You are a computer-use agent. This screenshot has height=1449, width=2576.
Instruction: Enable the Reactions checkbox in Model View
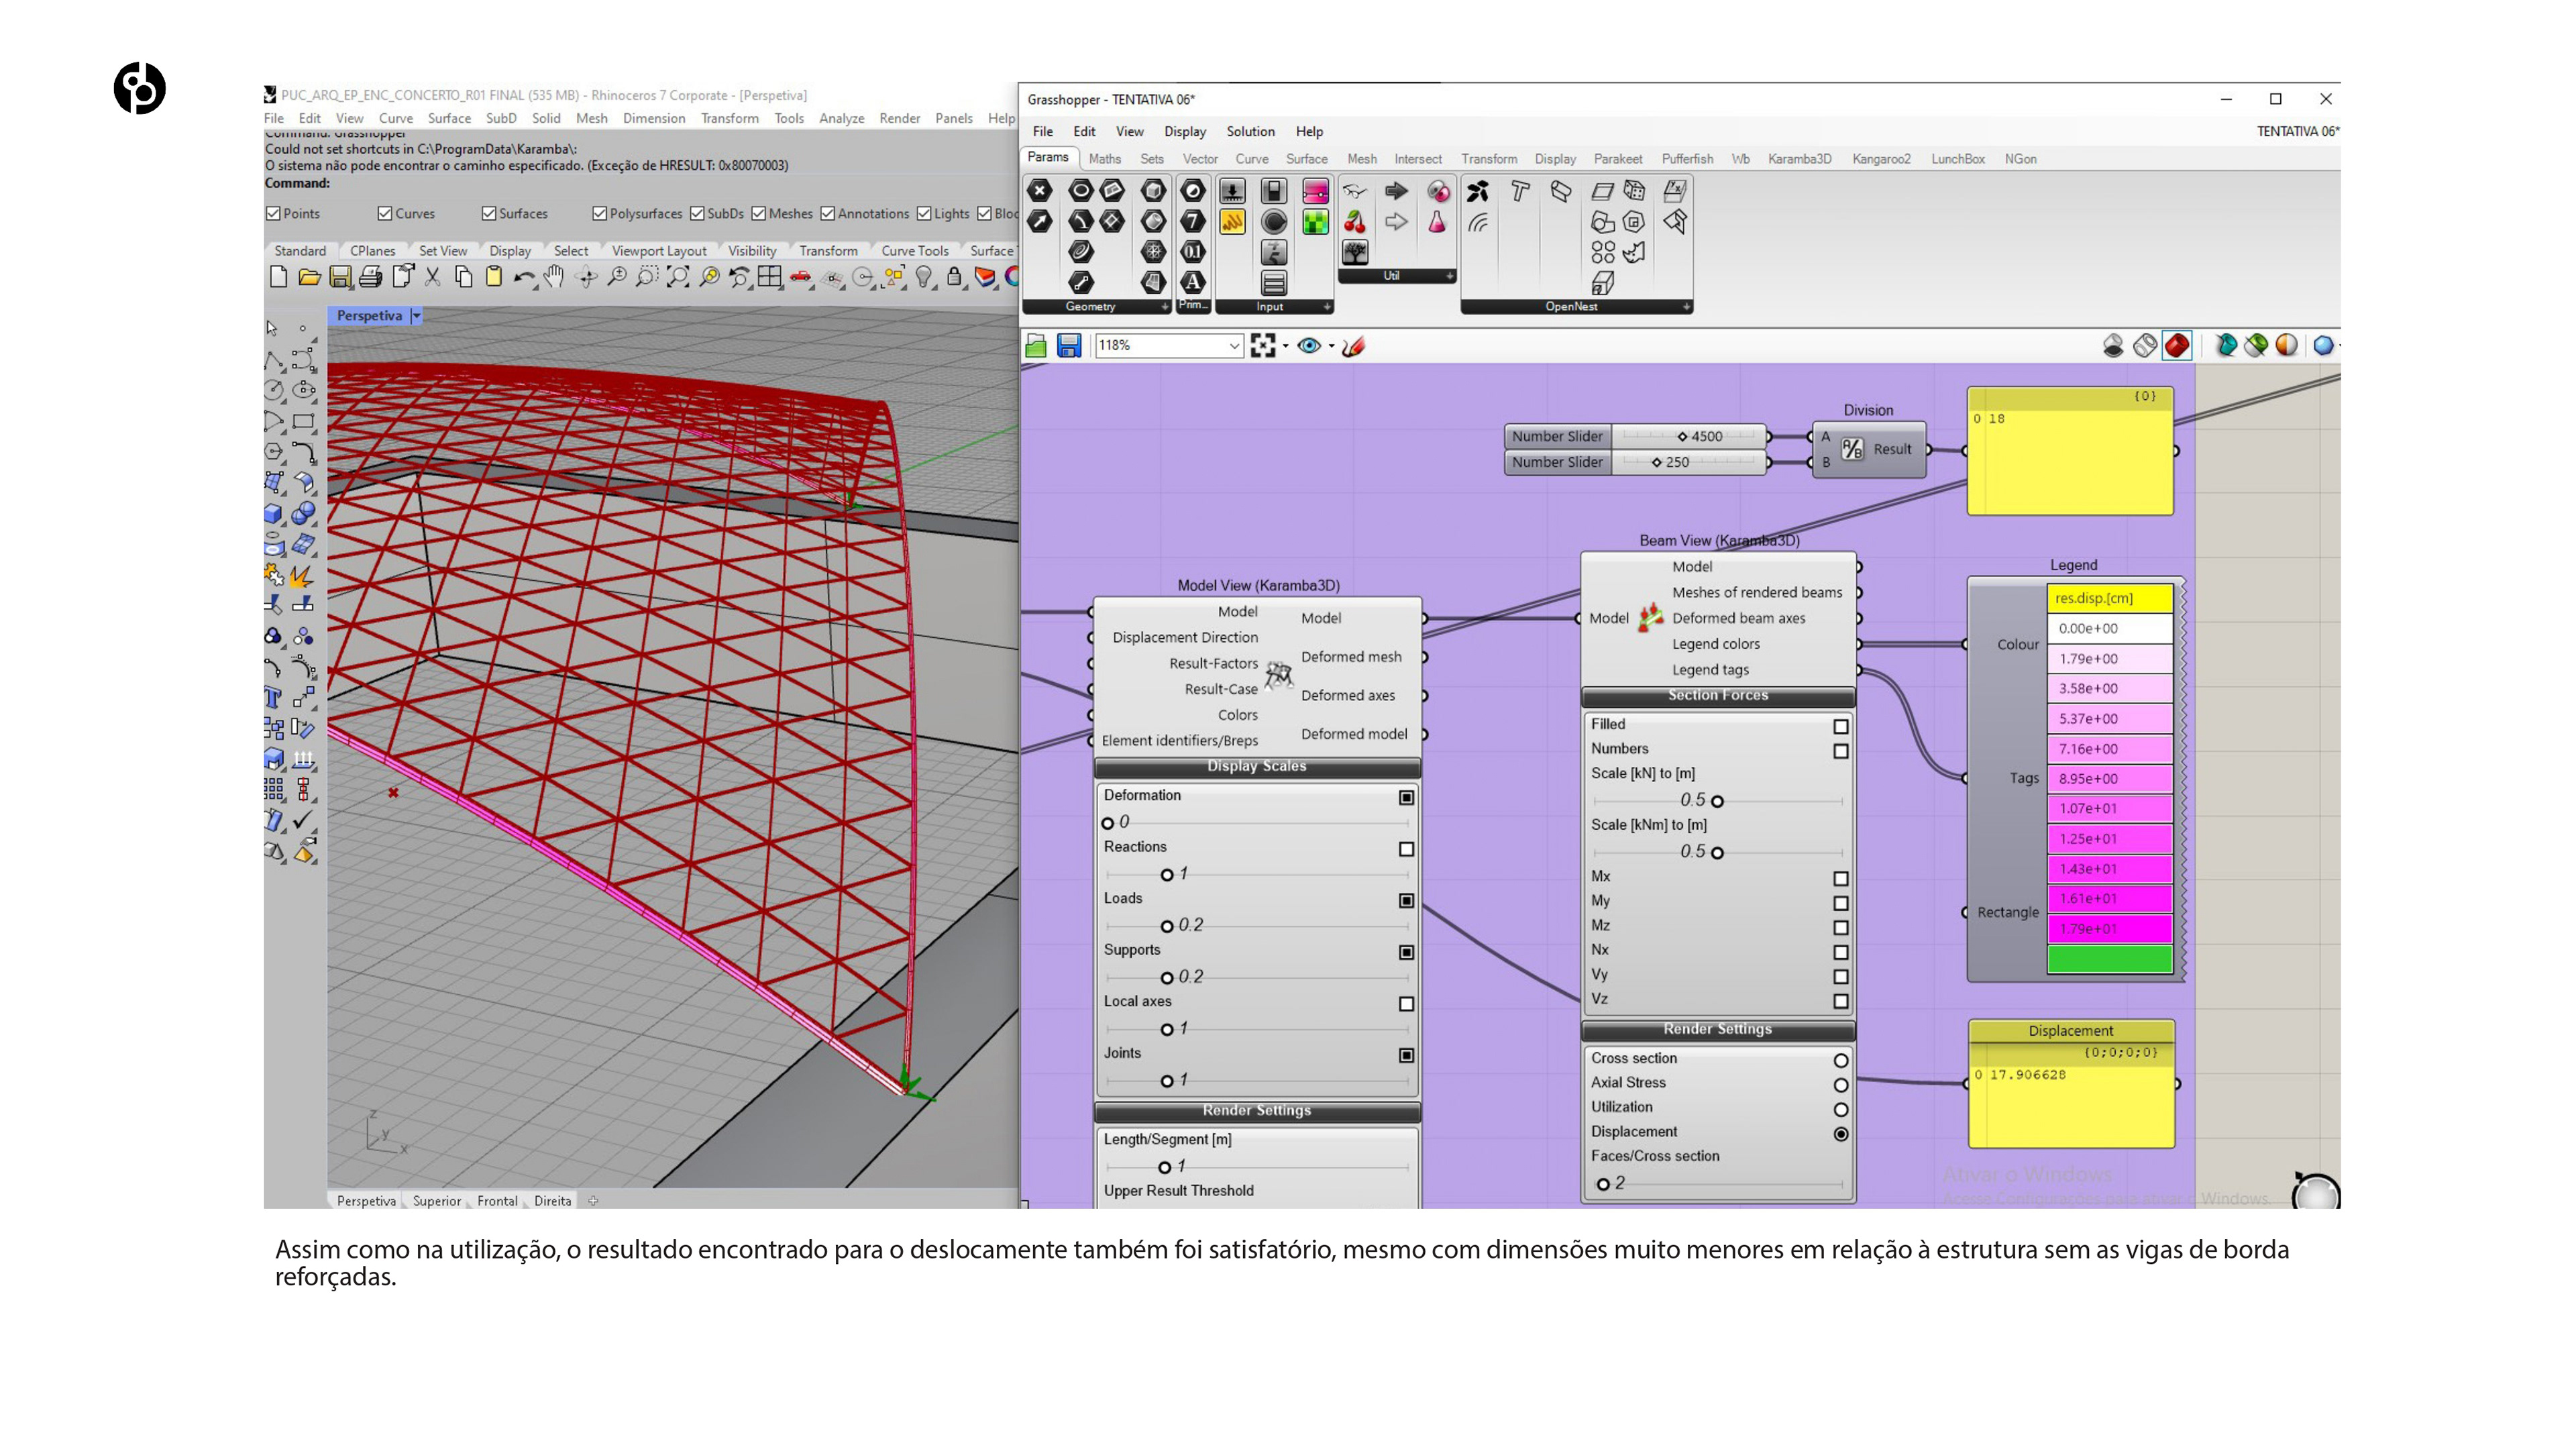[1406, 849]
